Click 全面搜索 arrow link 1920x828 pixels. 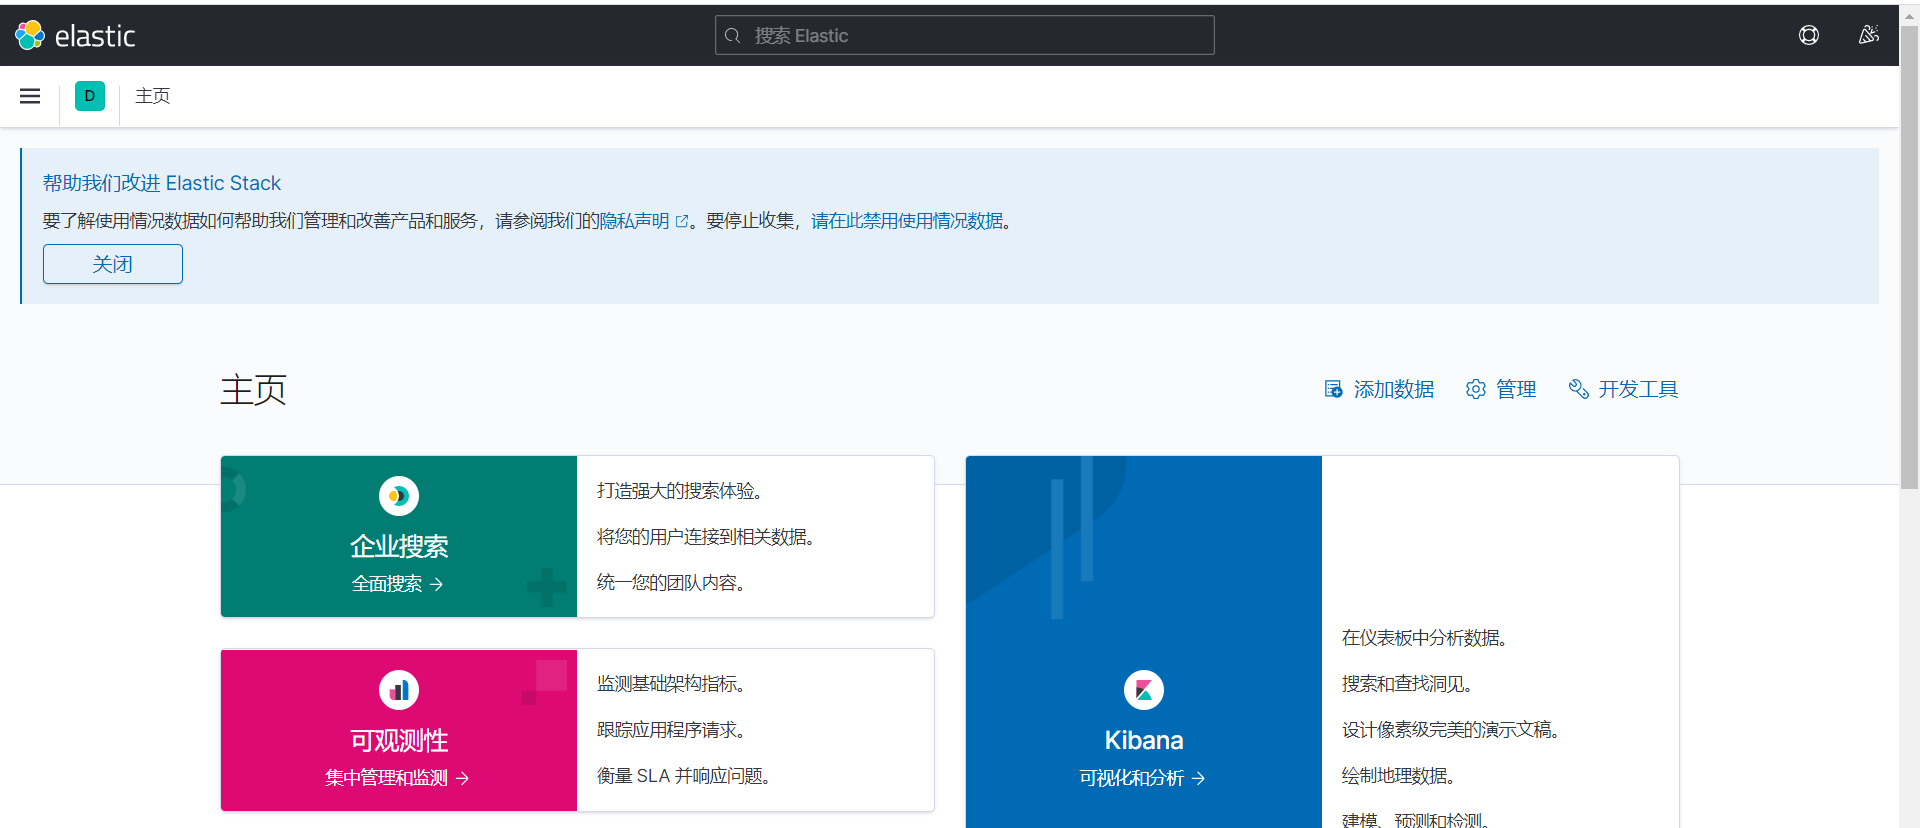[397, 584]
